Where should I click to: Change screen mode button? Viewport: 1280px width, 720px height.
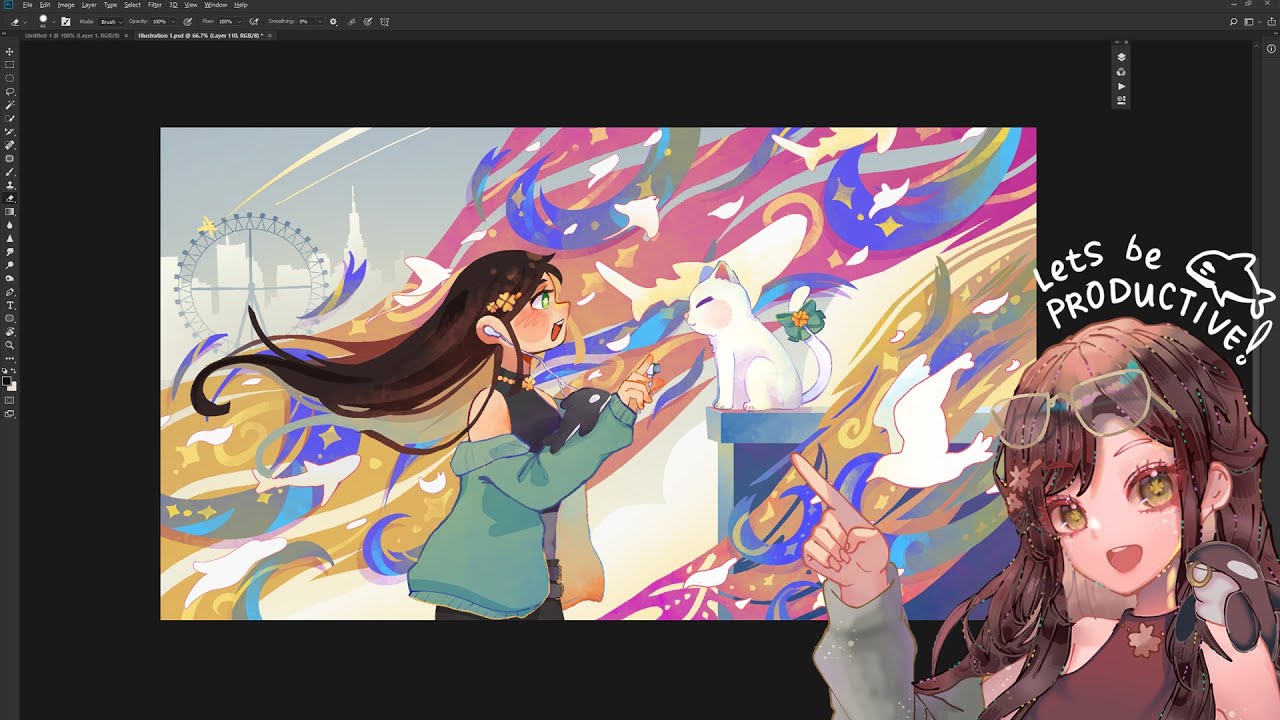[x=10, y=414]
